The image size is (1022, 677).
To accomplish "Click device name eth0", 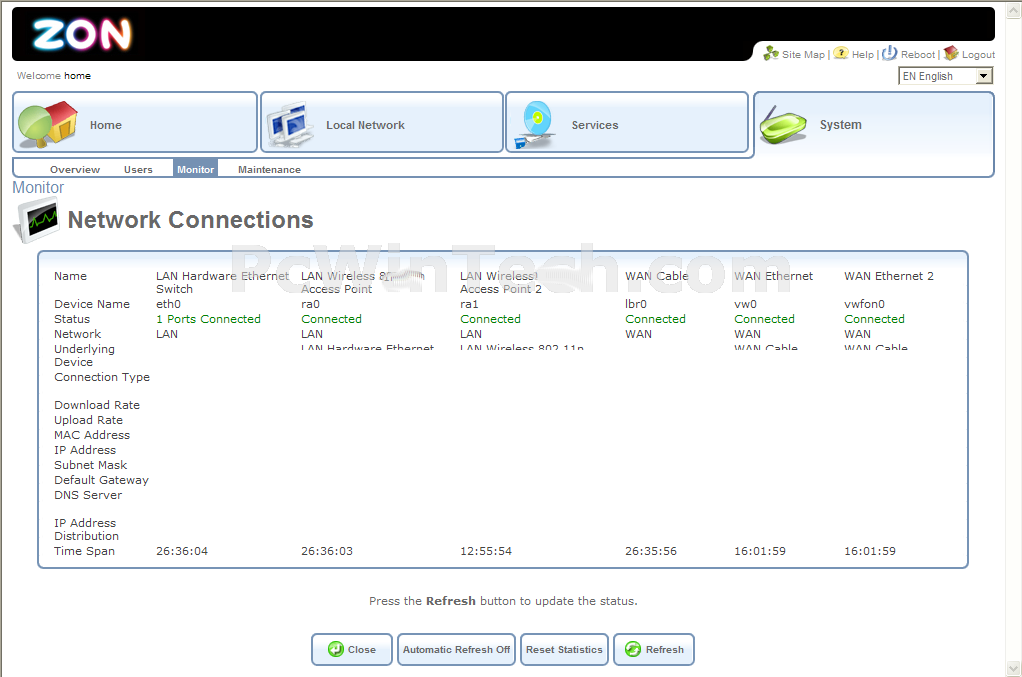I will 168,304.
